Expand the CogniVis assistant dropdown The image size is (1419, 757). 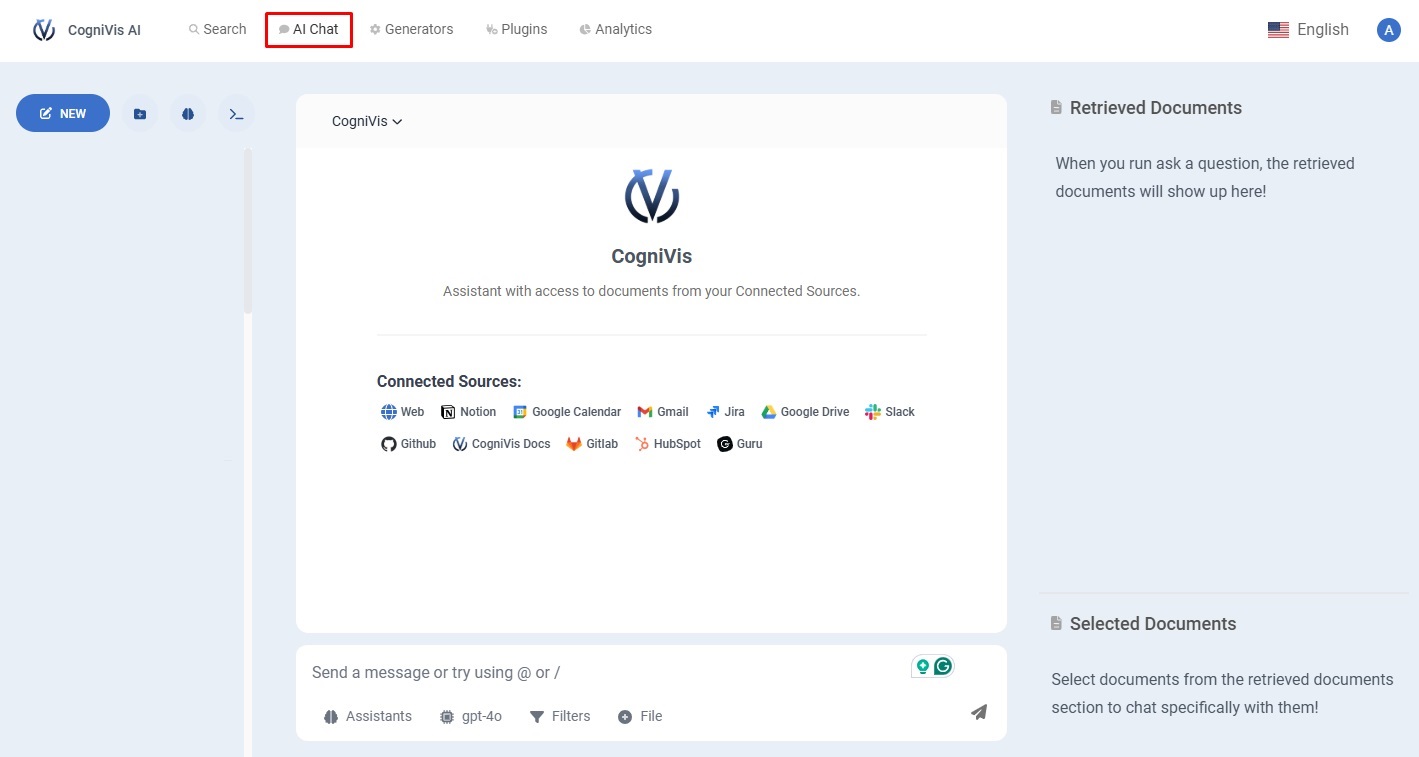(x=367, y=122)
